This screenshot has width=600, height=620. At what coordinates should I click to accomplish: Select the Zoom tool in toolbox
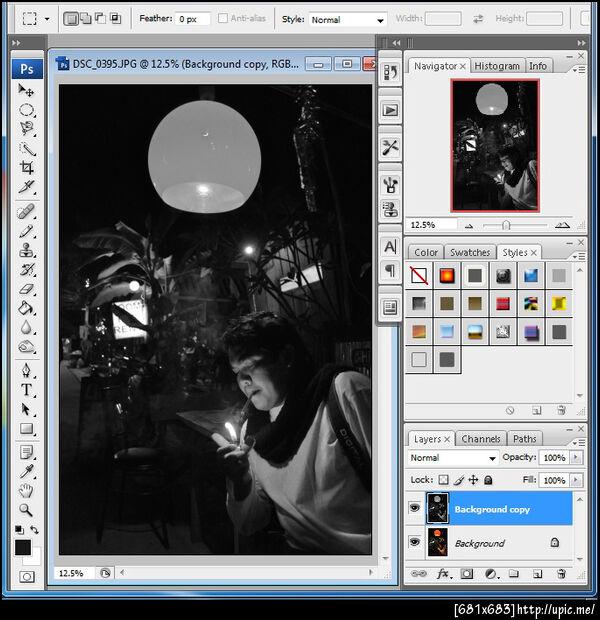pyautogui.click(x=27, y=510)
